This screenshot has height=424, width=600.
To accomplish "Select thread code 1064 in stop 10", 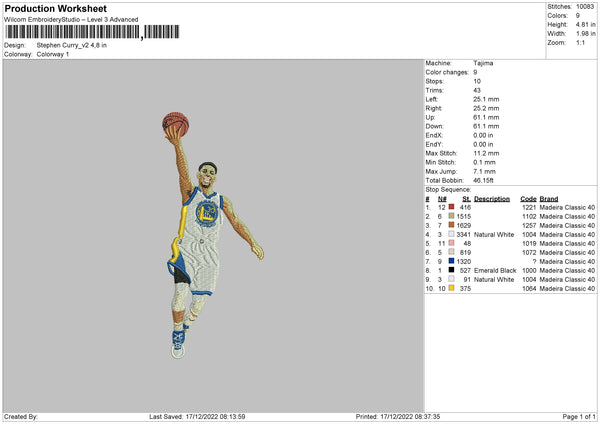I will tap(529, 289).
